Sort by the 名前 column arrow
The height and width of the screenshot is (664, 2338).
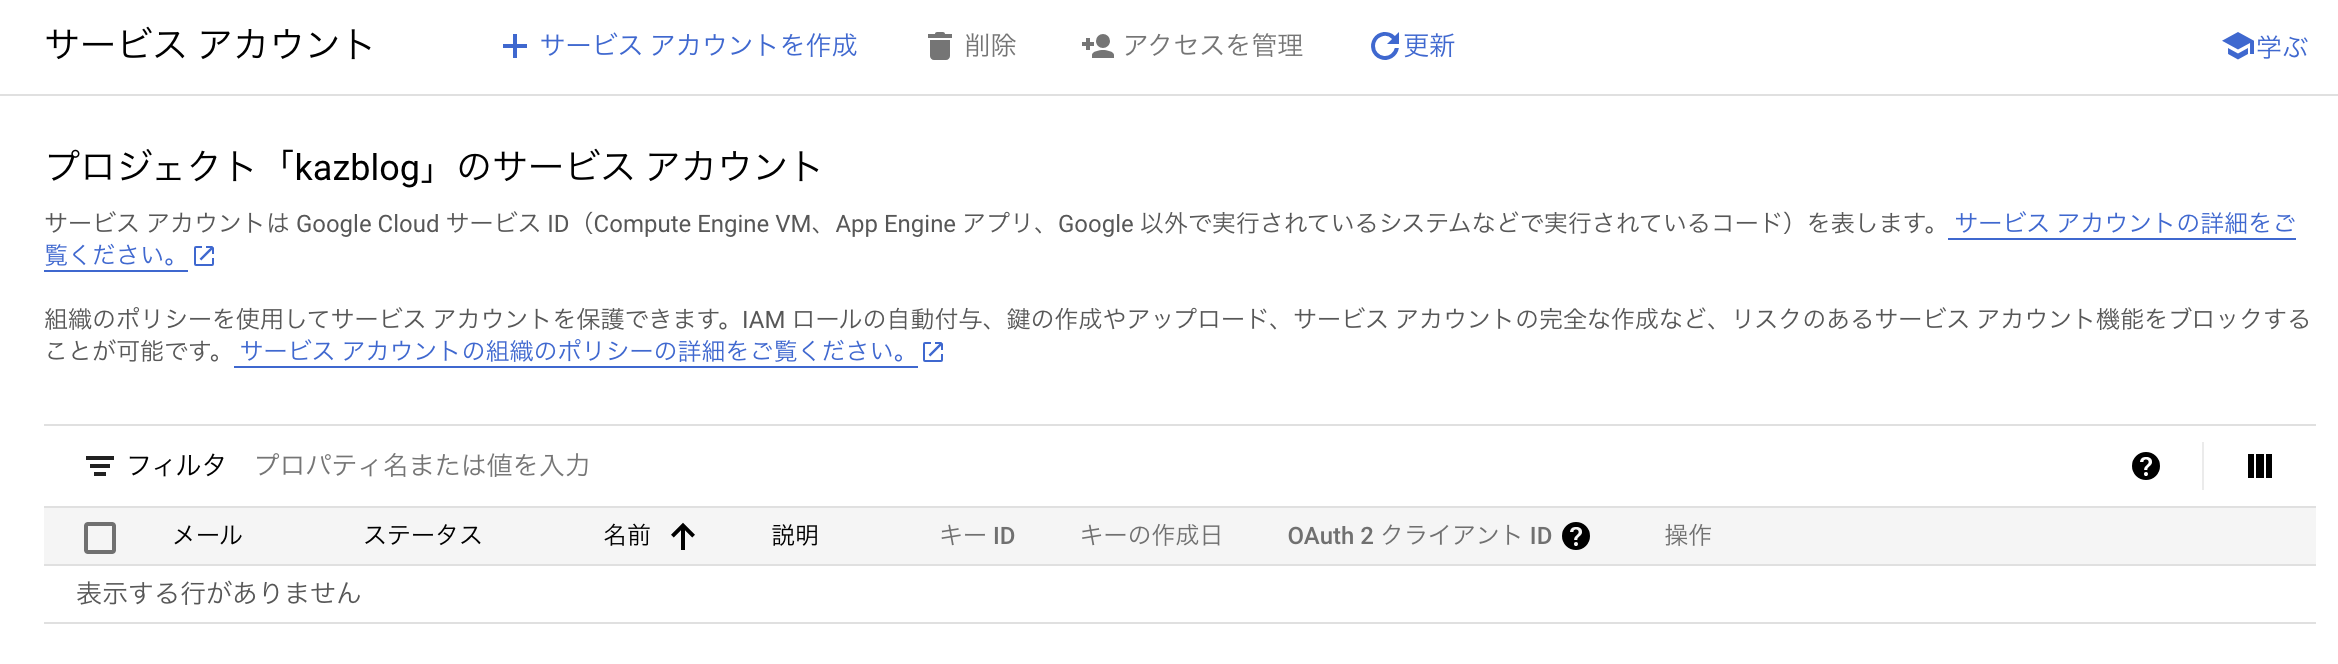click(x=683, y=537)
